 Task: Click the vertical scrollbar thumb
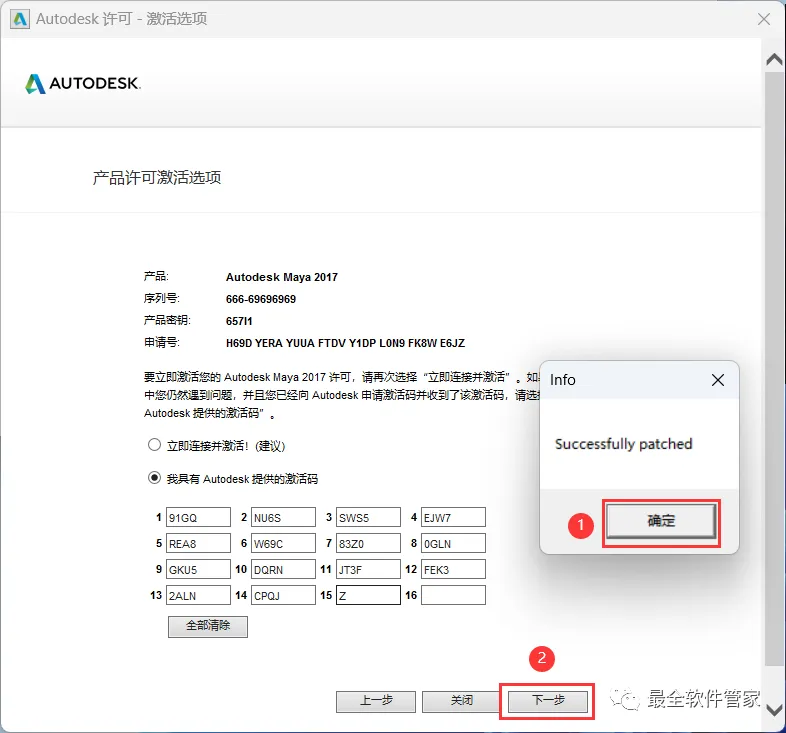pos(774,369)
